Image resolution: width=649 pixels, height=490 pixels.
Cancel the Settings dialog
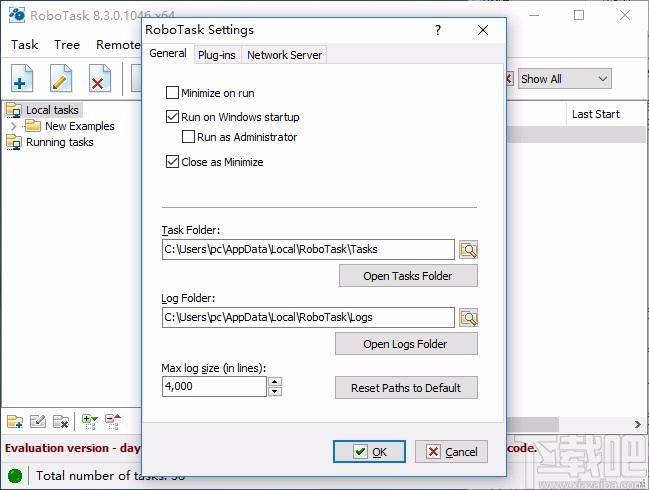[x=451, y=452]
